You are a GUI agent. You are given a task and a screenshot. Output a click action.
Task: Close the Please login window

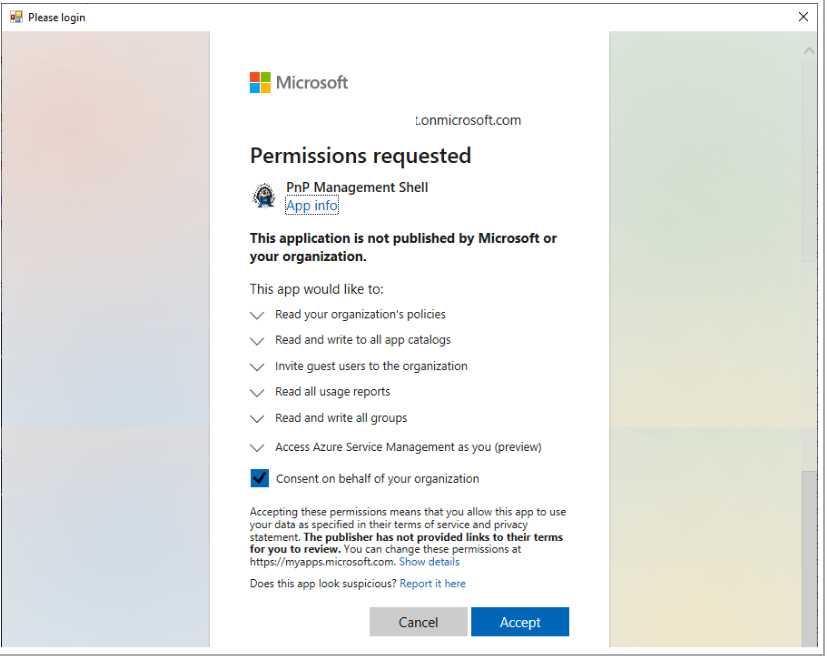coord(803,16)
